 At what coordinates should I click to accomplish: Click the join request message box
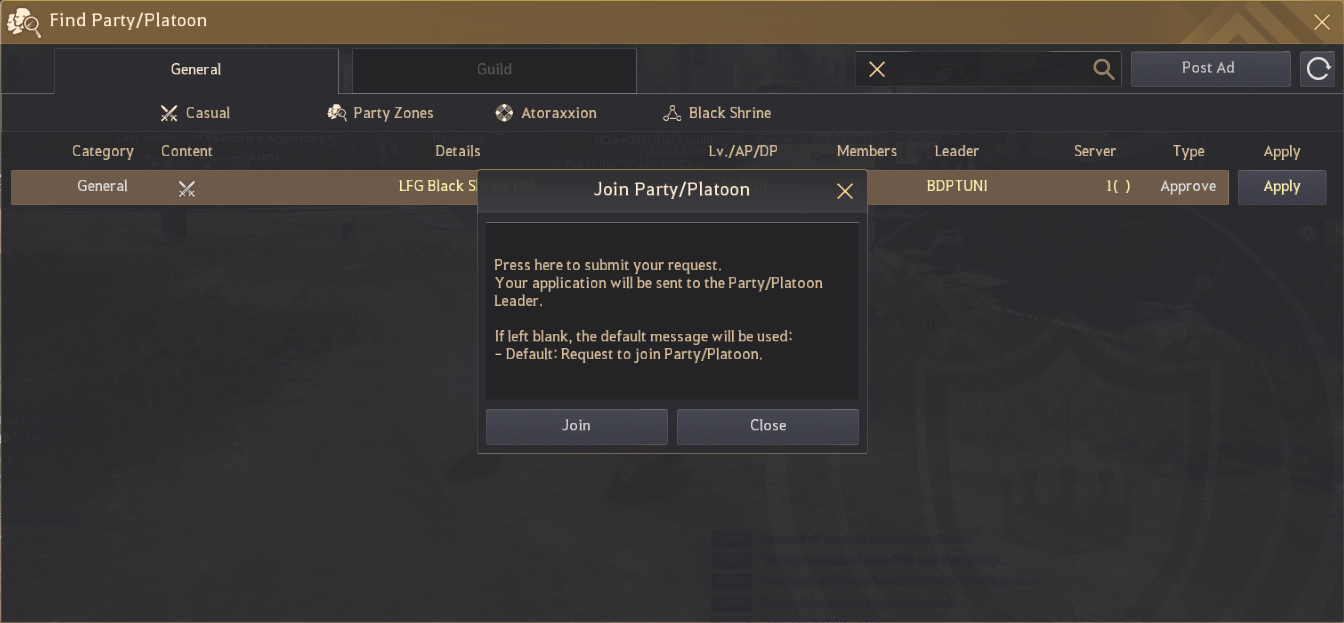tap(672, 310)
